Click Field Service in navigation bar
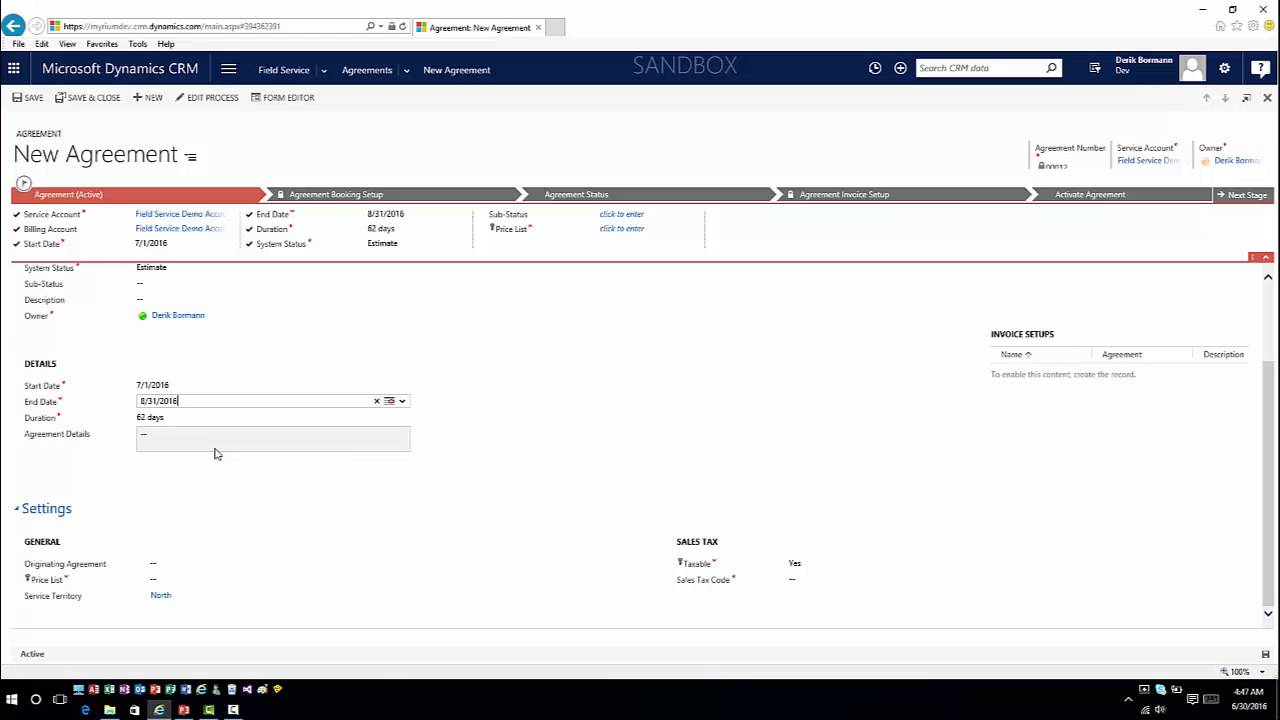Viewport: 1280px width, 720px height. 283,70
